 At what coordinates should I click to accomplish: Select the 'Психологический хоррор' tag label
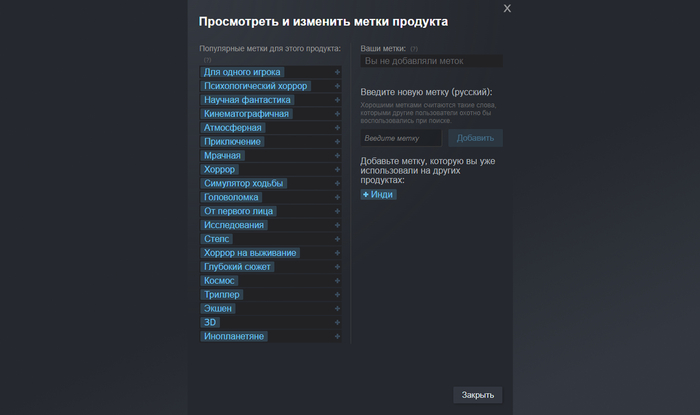pos(255,86)
